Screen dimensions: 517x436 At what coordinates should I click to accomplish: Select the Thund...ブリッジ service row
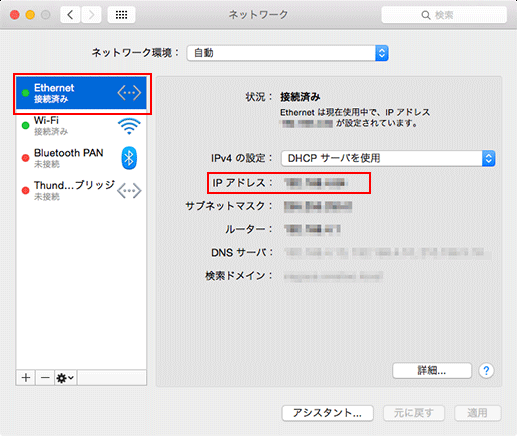[x=81, y=190]
